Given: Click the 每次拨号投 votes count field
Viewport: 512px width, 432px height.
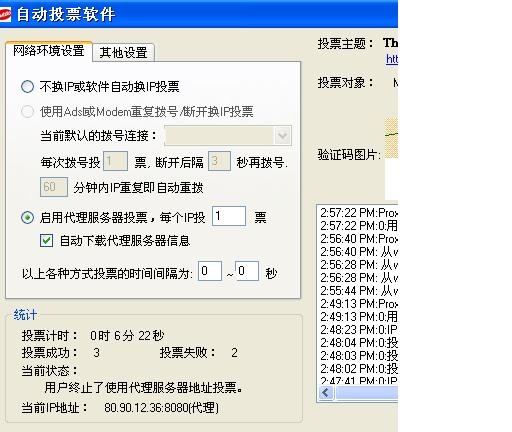Looking at the screenshot, I should 115,161.
